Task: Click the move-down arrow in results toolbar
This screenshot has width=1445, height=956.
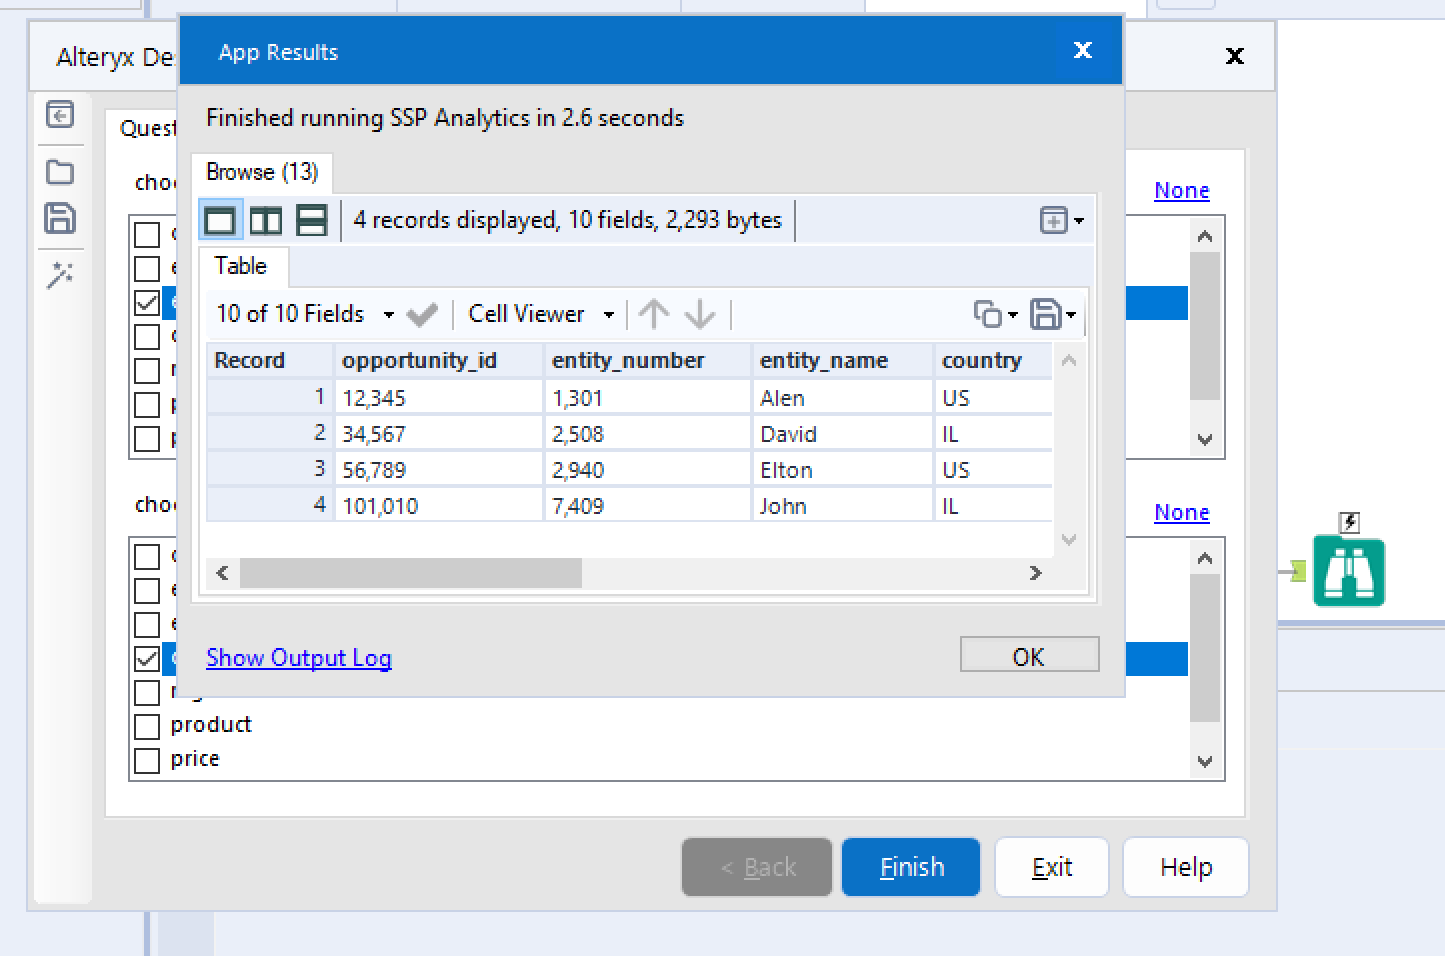Action: click(700, 314)
